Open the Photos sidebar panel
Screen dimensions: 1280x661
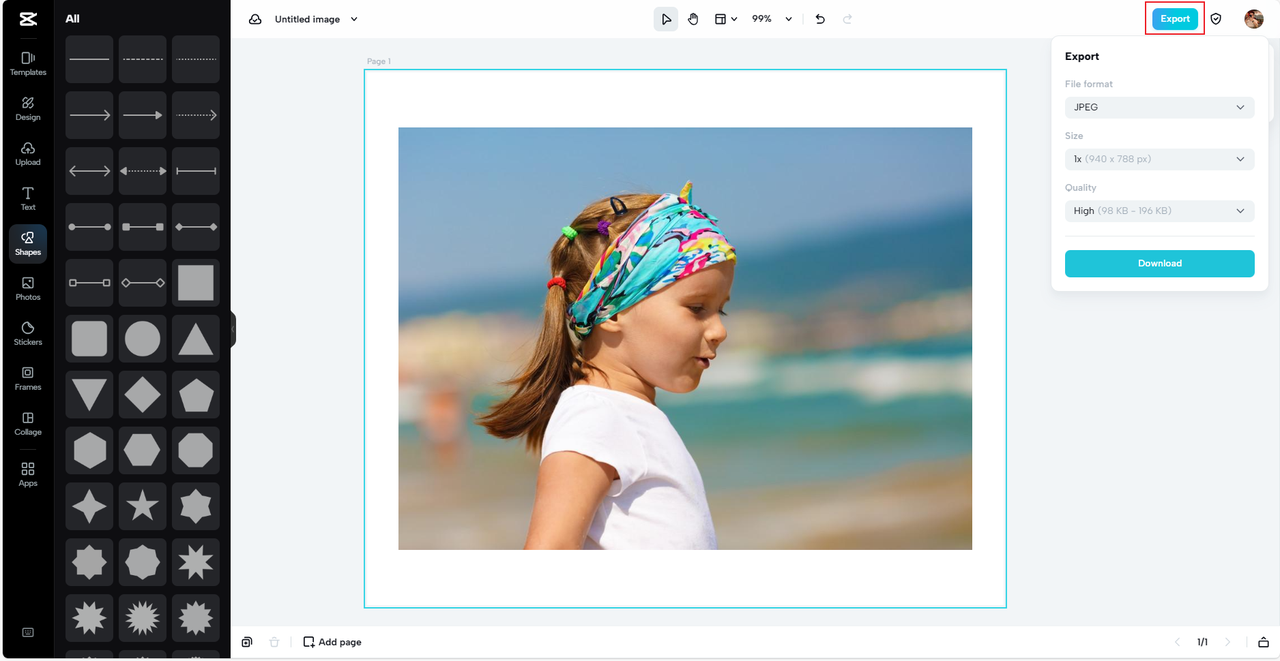tap(28, 289)
